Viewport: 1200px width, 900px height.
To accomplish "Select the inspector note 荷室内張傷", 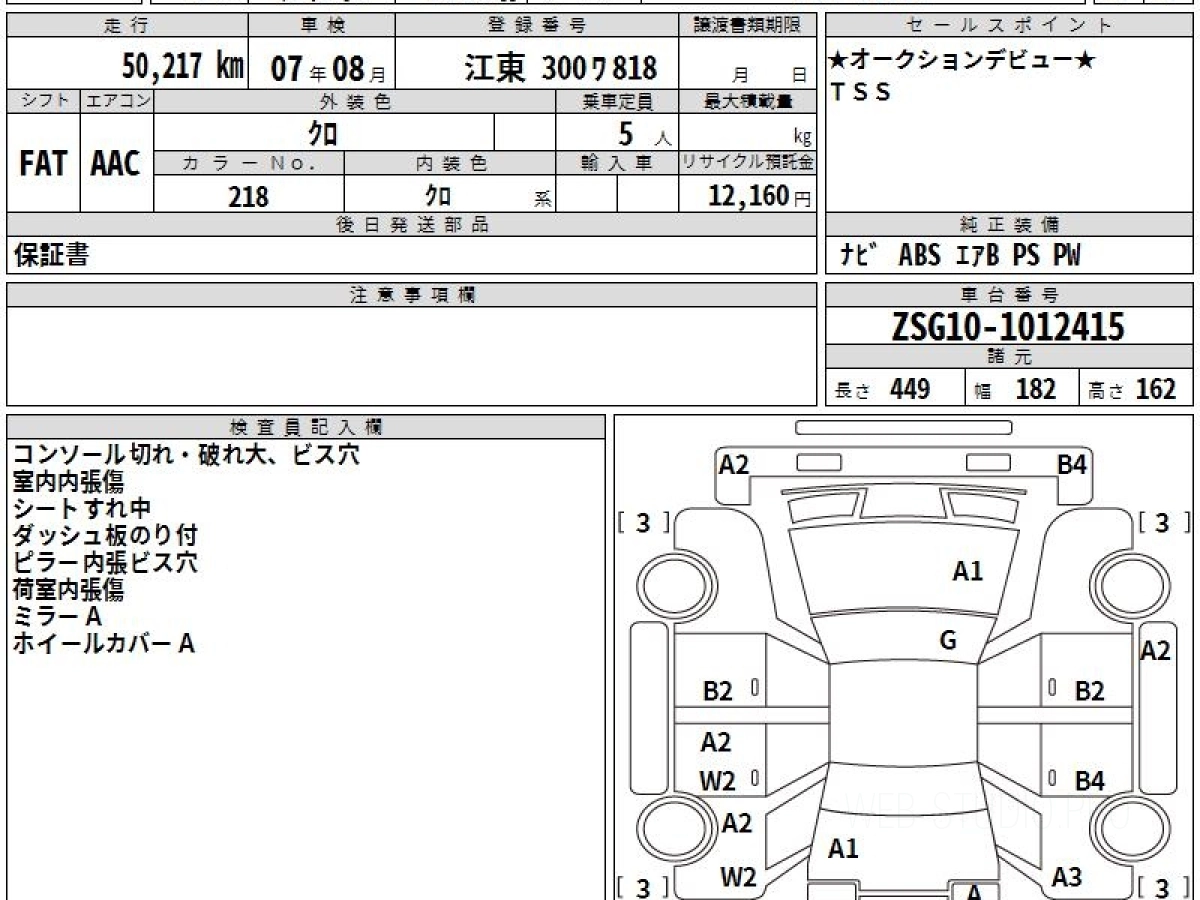I will click(68, 590).
